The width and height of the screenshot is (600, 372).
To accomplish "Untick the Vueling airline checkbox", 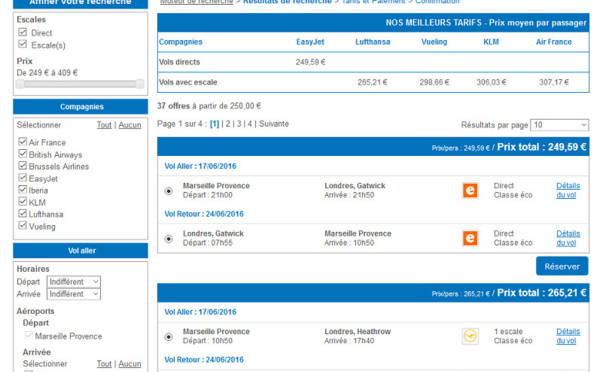I will 23,225.
